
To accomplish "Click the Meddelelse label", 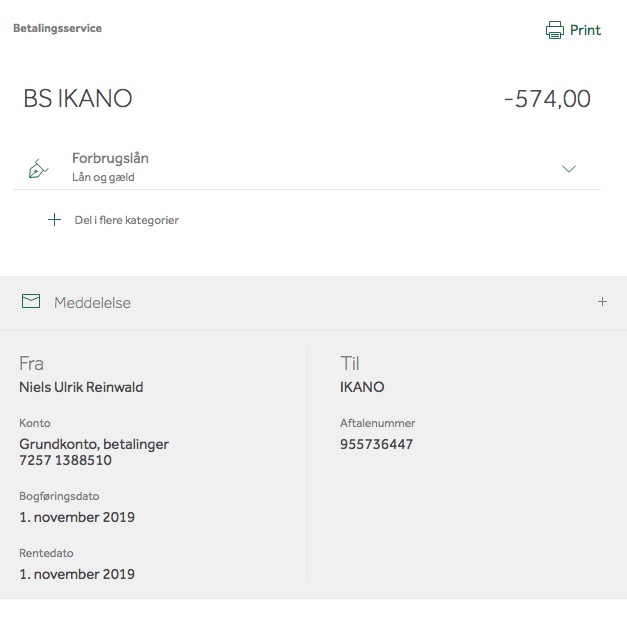I will click(x=92, y=303).
